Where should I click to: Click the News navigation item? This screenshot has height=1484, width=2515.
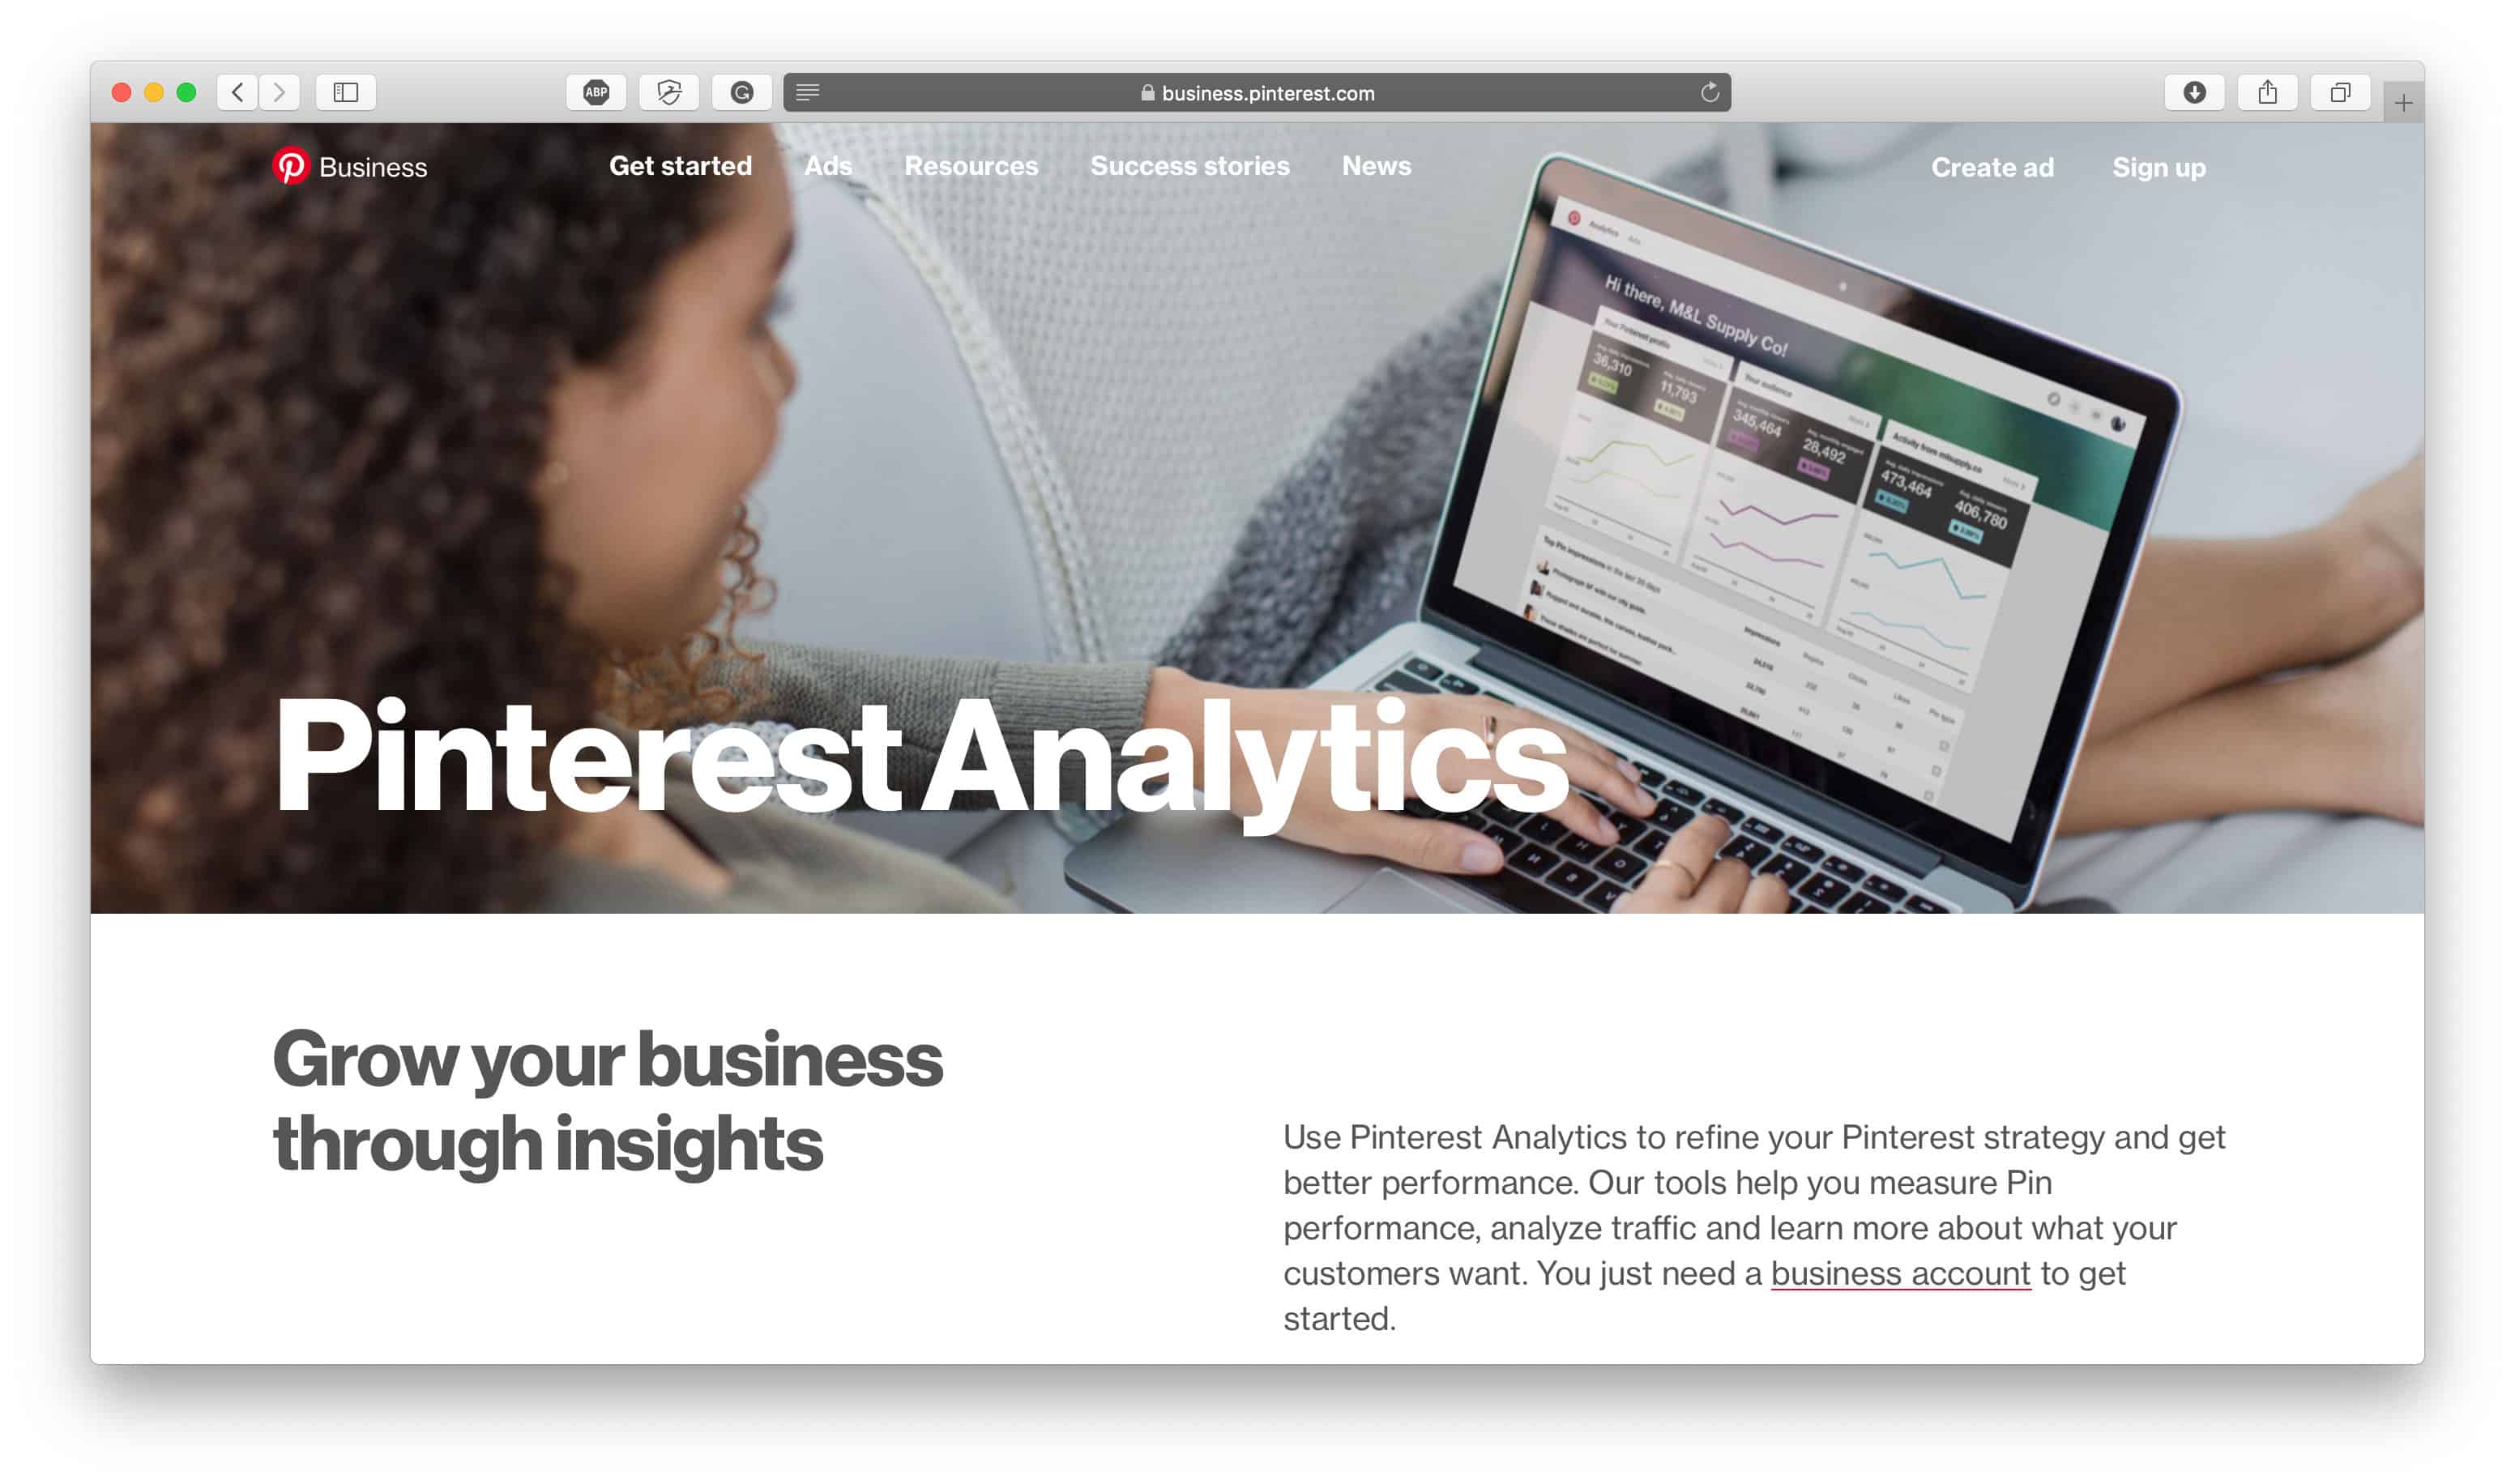1376,166
